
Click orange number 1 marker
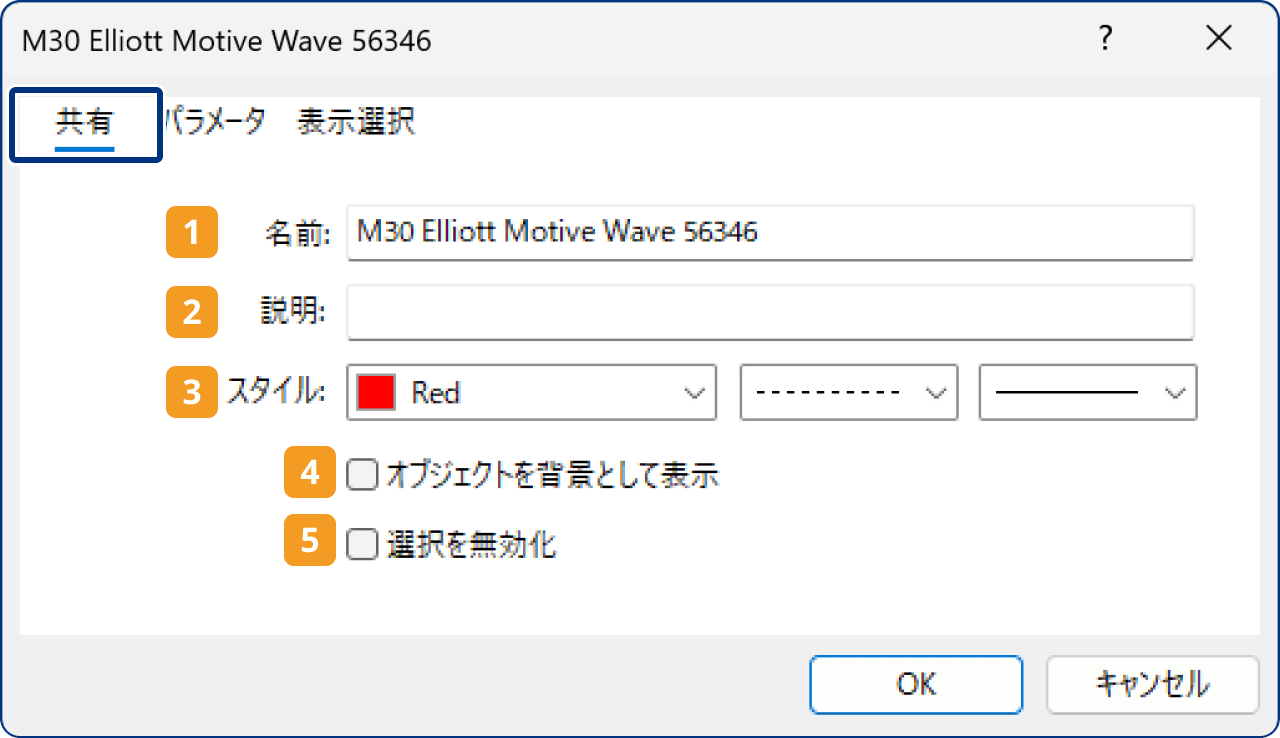click(191, 232)
